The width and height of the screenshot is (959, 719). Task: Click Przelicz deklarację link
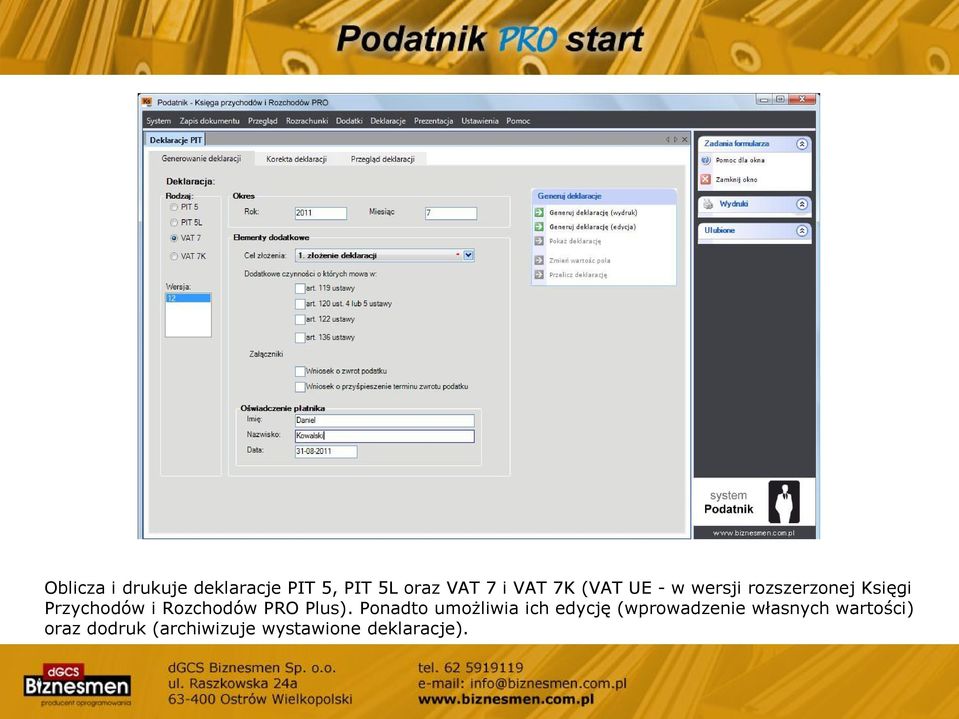coord(578,275)
